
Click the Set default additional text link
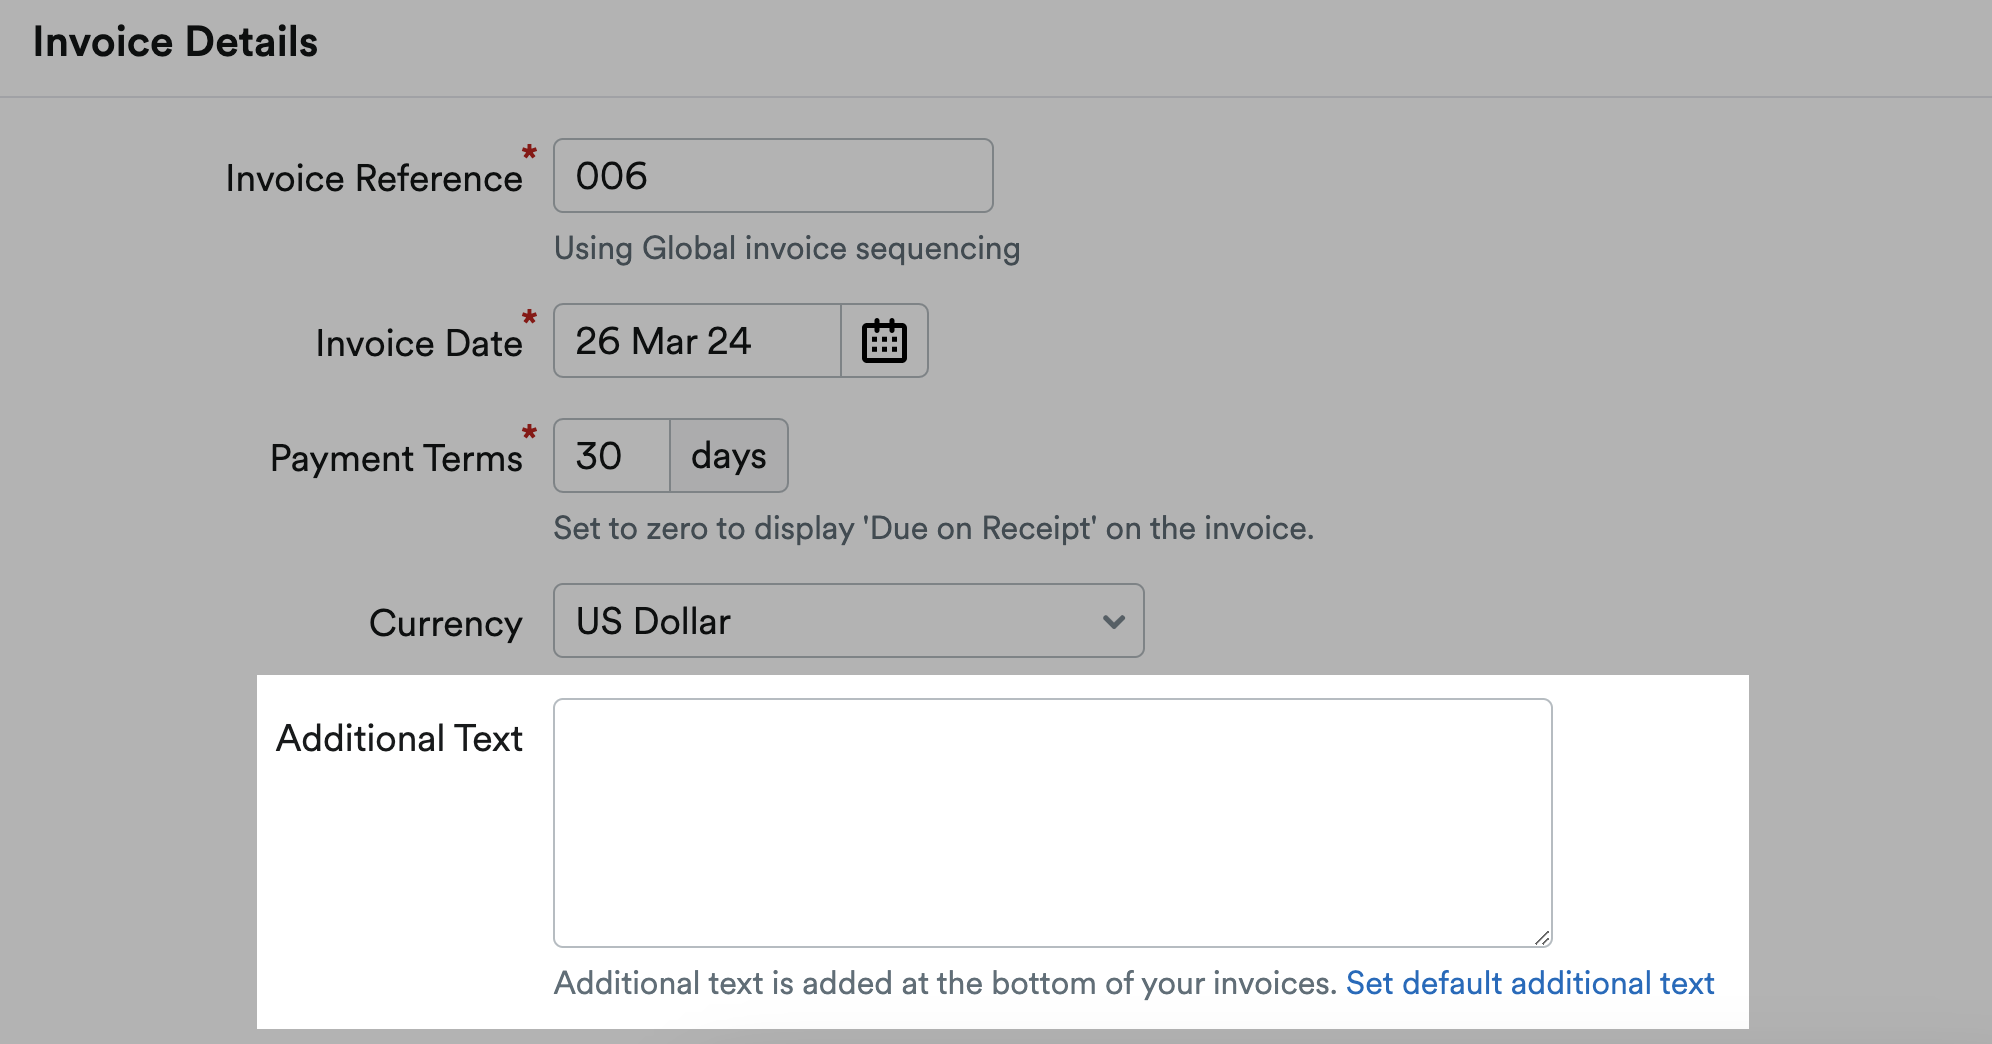(x=1529, y=983)
